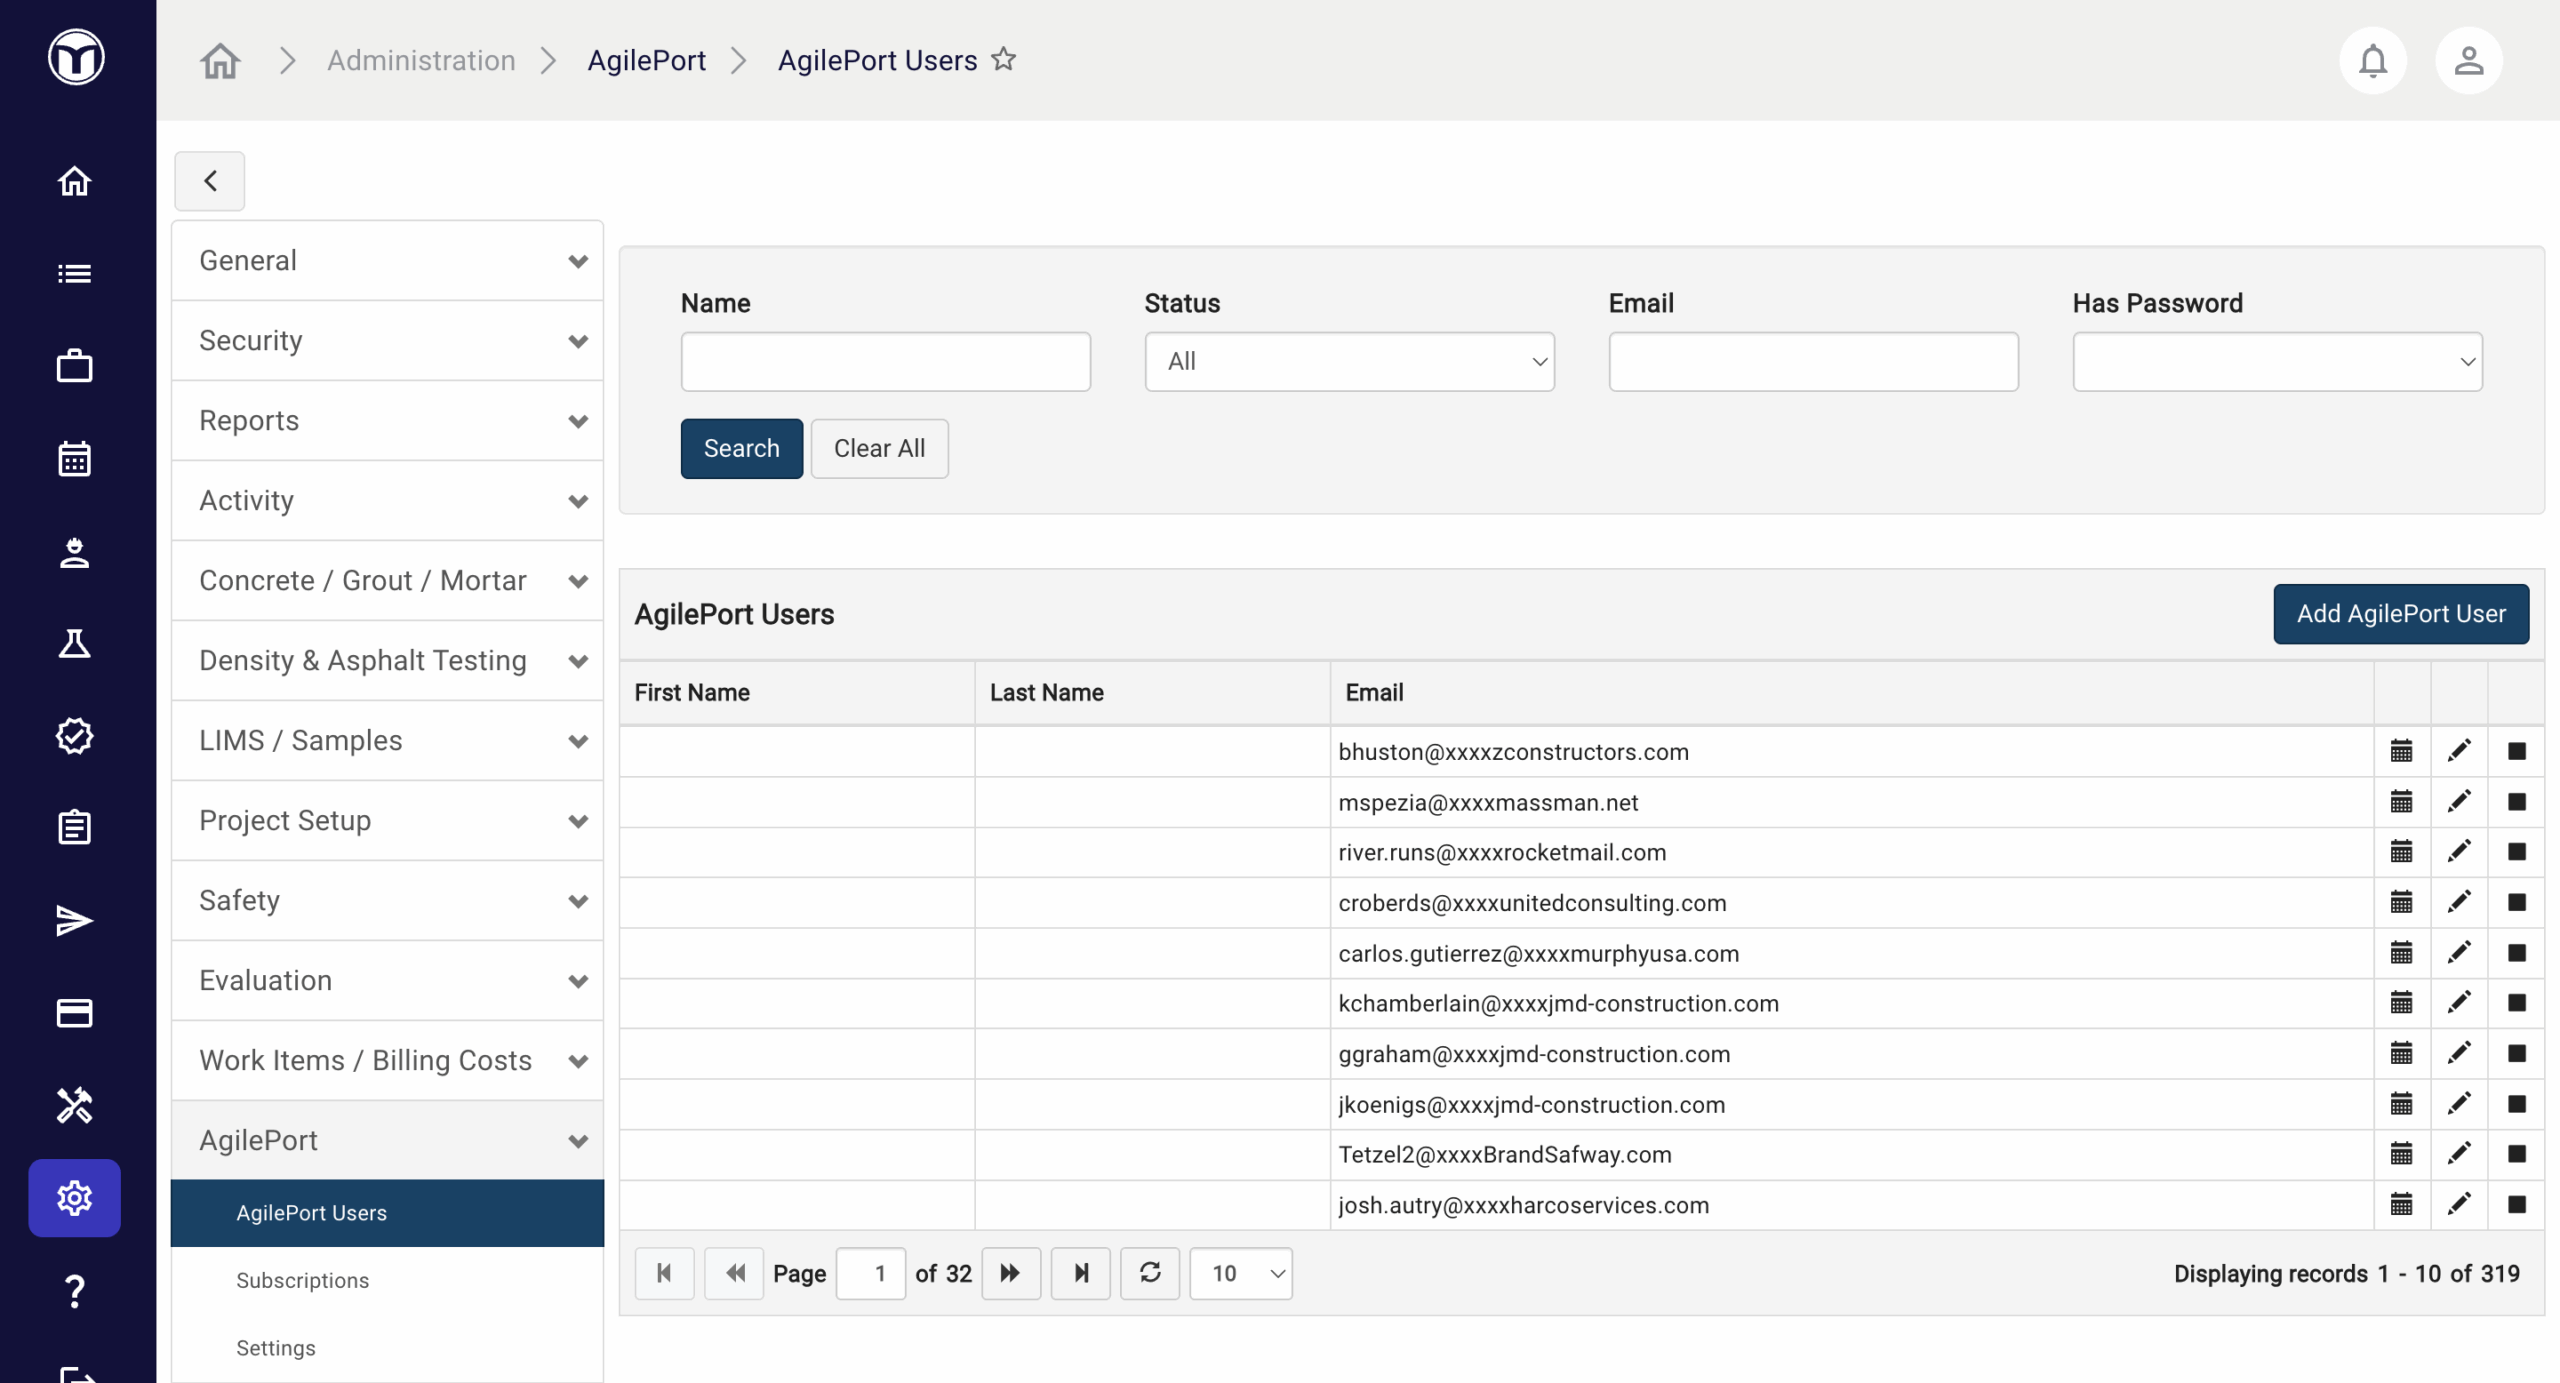Expand the Safety section

coord(388,901)
